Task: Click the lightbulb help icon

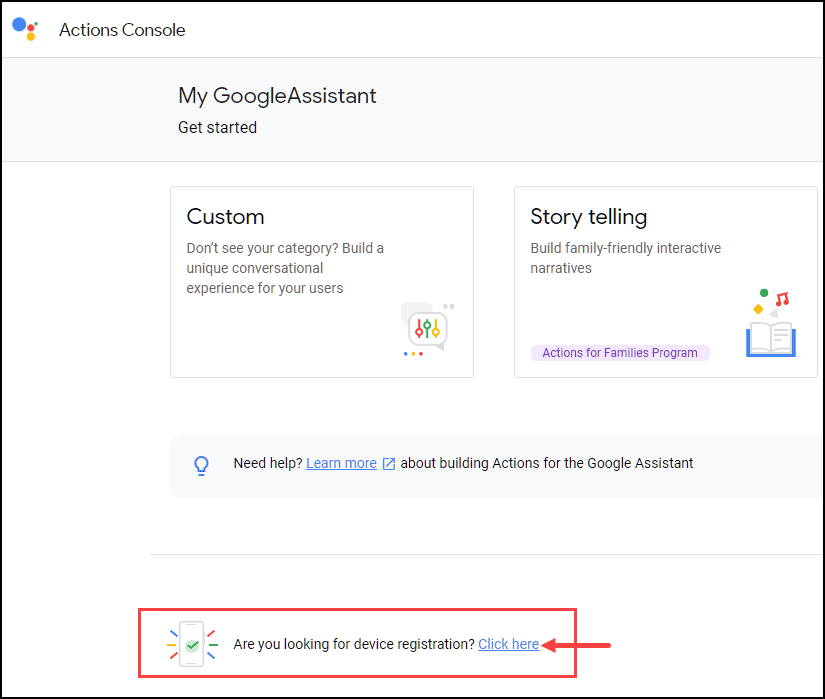Action: tap(202, 465)
